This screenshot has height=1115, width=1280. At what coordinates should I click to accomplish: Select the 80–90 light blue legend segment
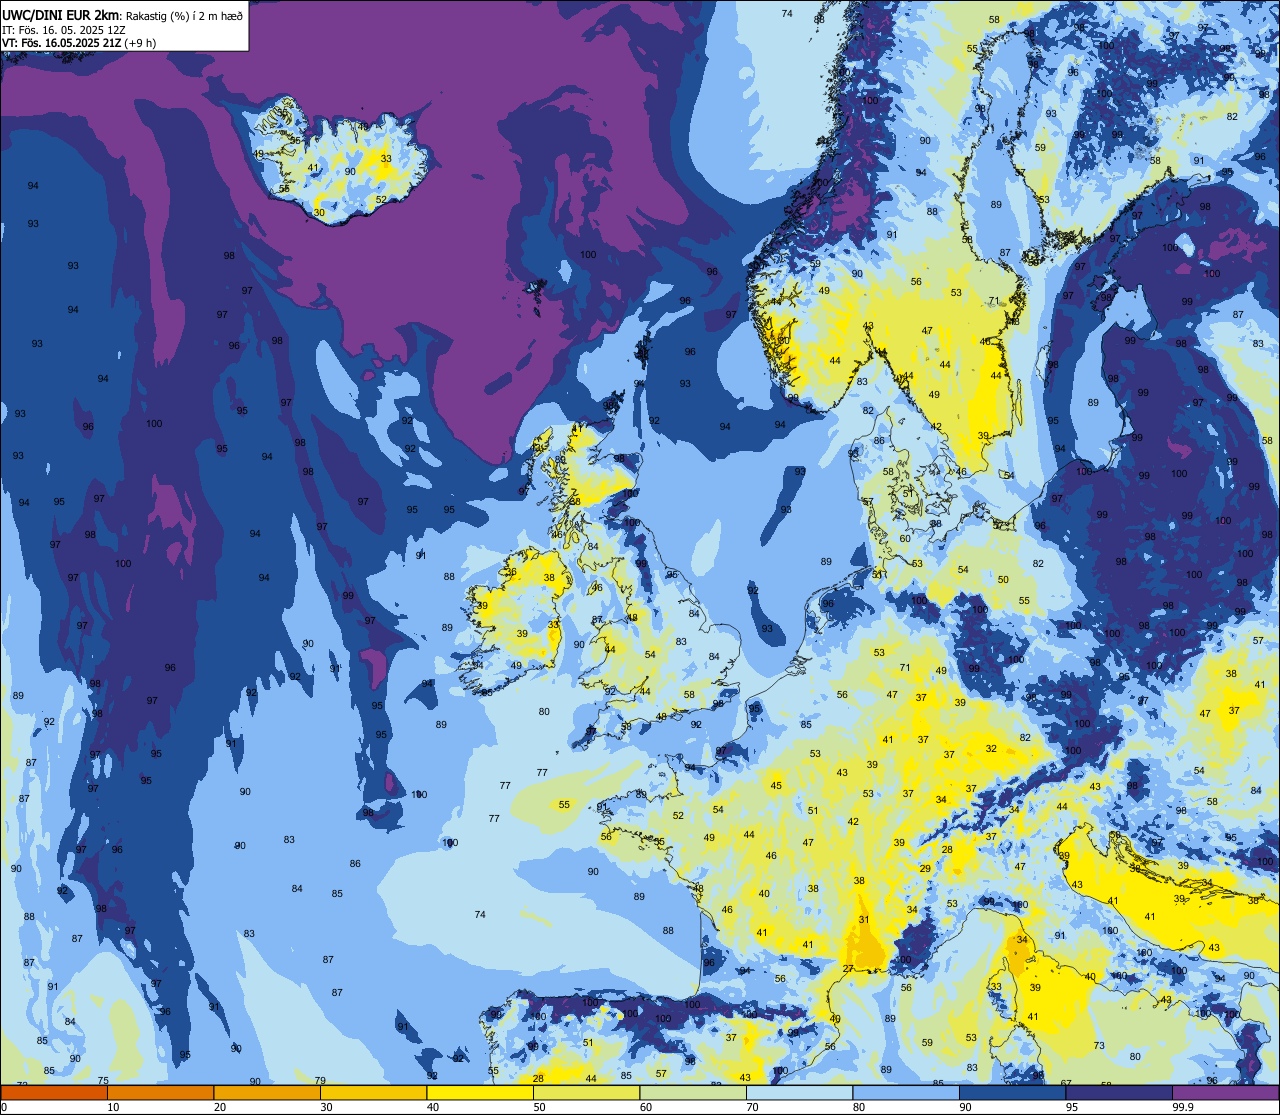[906, 1092]
